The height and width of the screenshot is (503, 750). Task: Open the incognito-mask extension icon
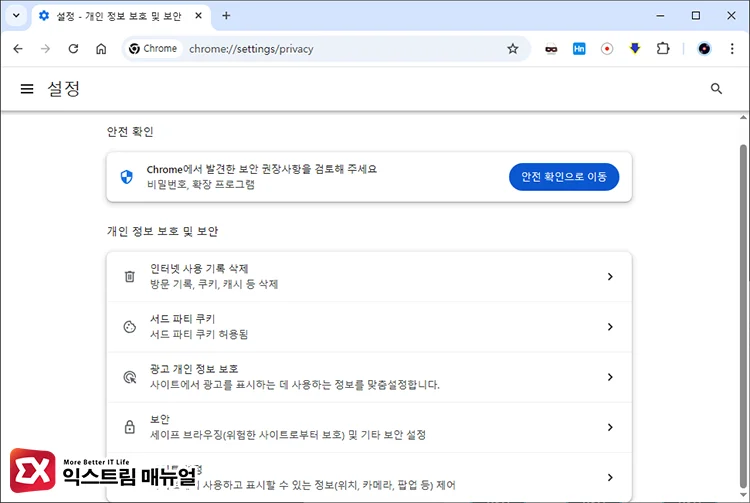pyautogui.click(x=551, y=49)
